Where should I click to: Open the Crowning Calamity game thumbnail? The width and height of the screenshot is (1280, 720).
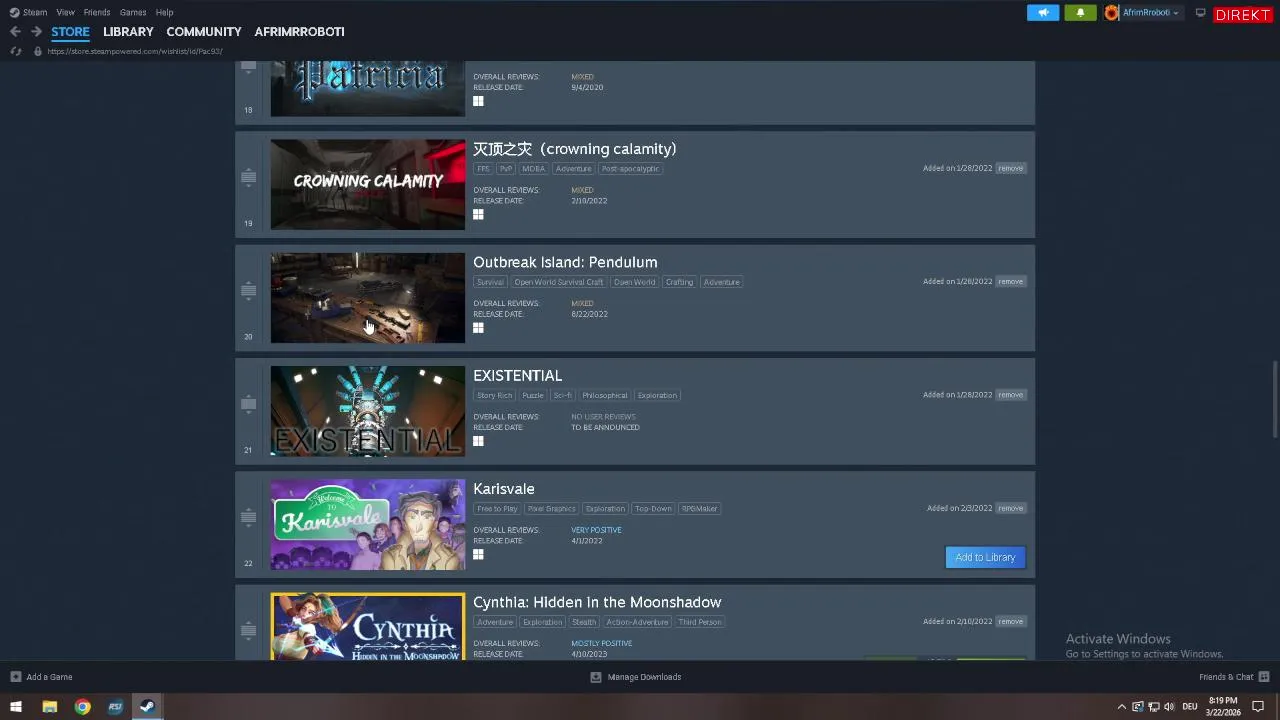point(368,184)
